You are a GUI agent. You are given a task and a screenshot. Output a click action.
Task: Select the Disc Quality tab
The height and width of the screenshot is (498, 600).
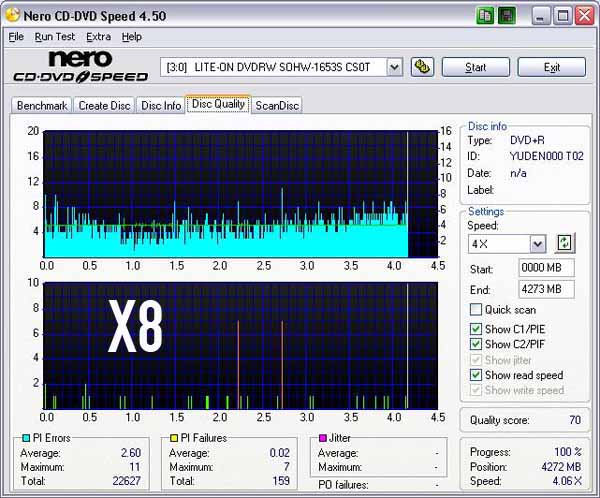tap(218, 104)
